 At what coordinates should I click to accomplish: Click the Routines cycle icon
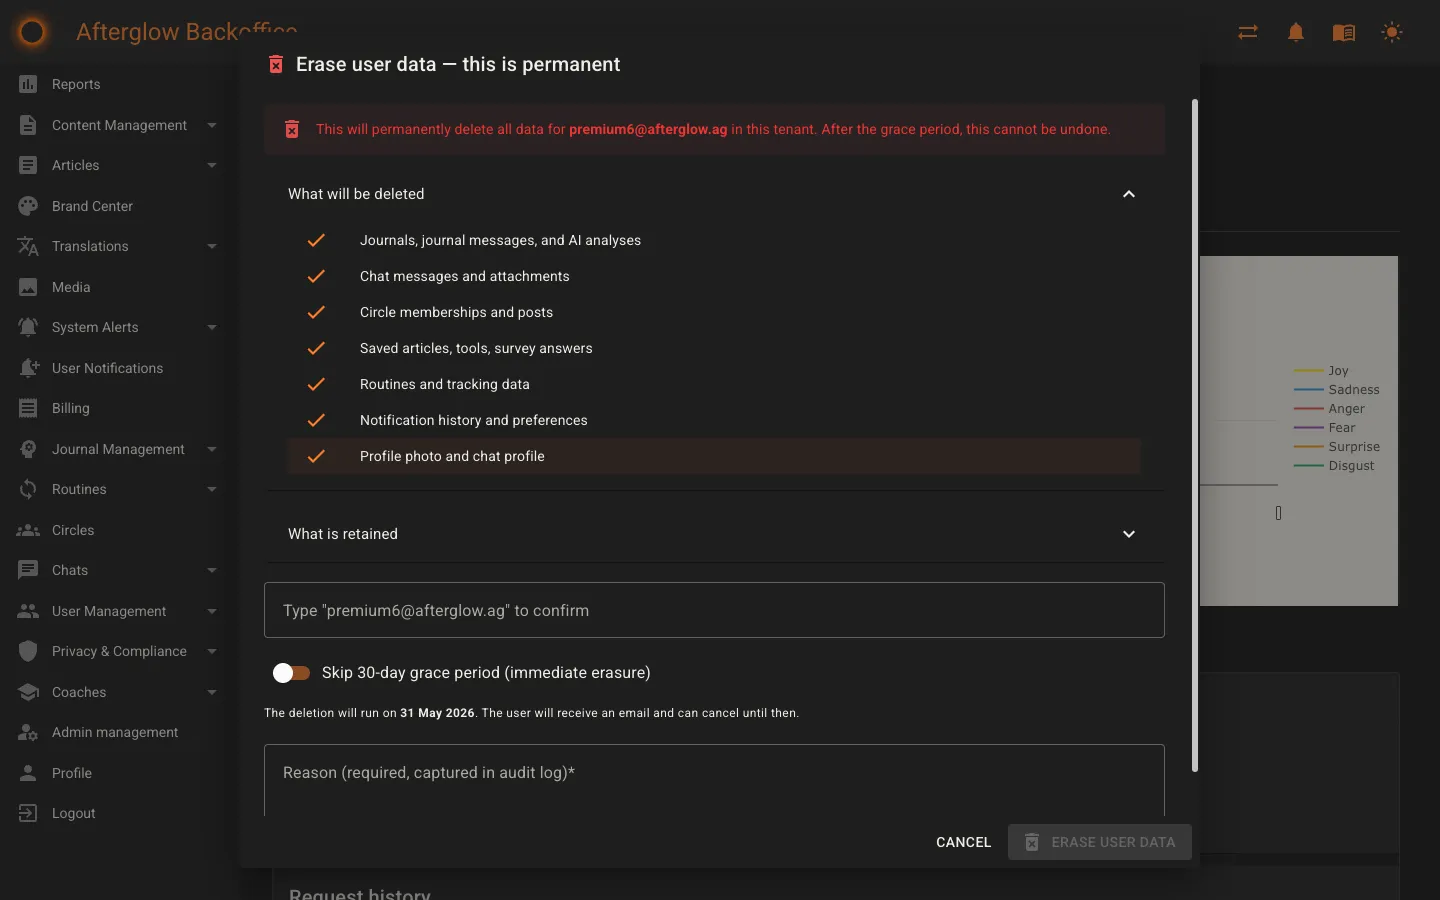28,489
